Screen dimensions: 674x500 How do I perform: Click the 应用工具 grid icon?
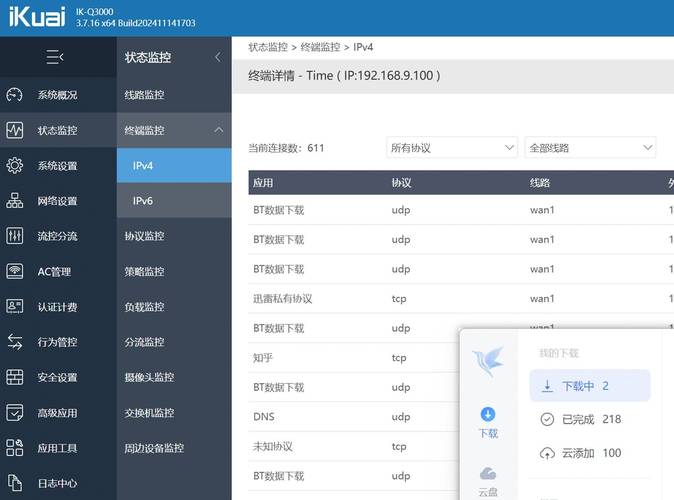15,448
